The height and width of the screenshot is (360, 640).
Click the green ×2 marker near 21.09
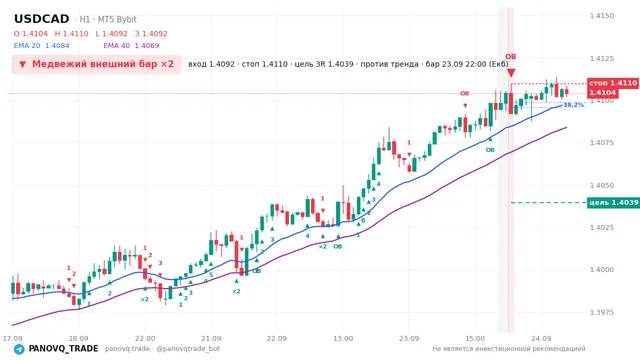click(x=236, y=291)
